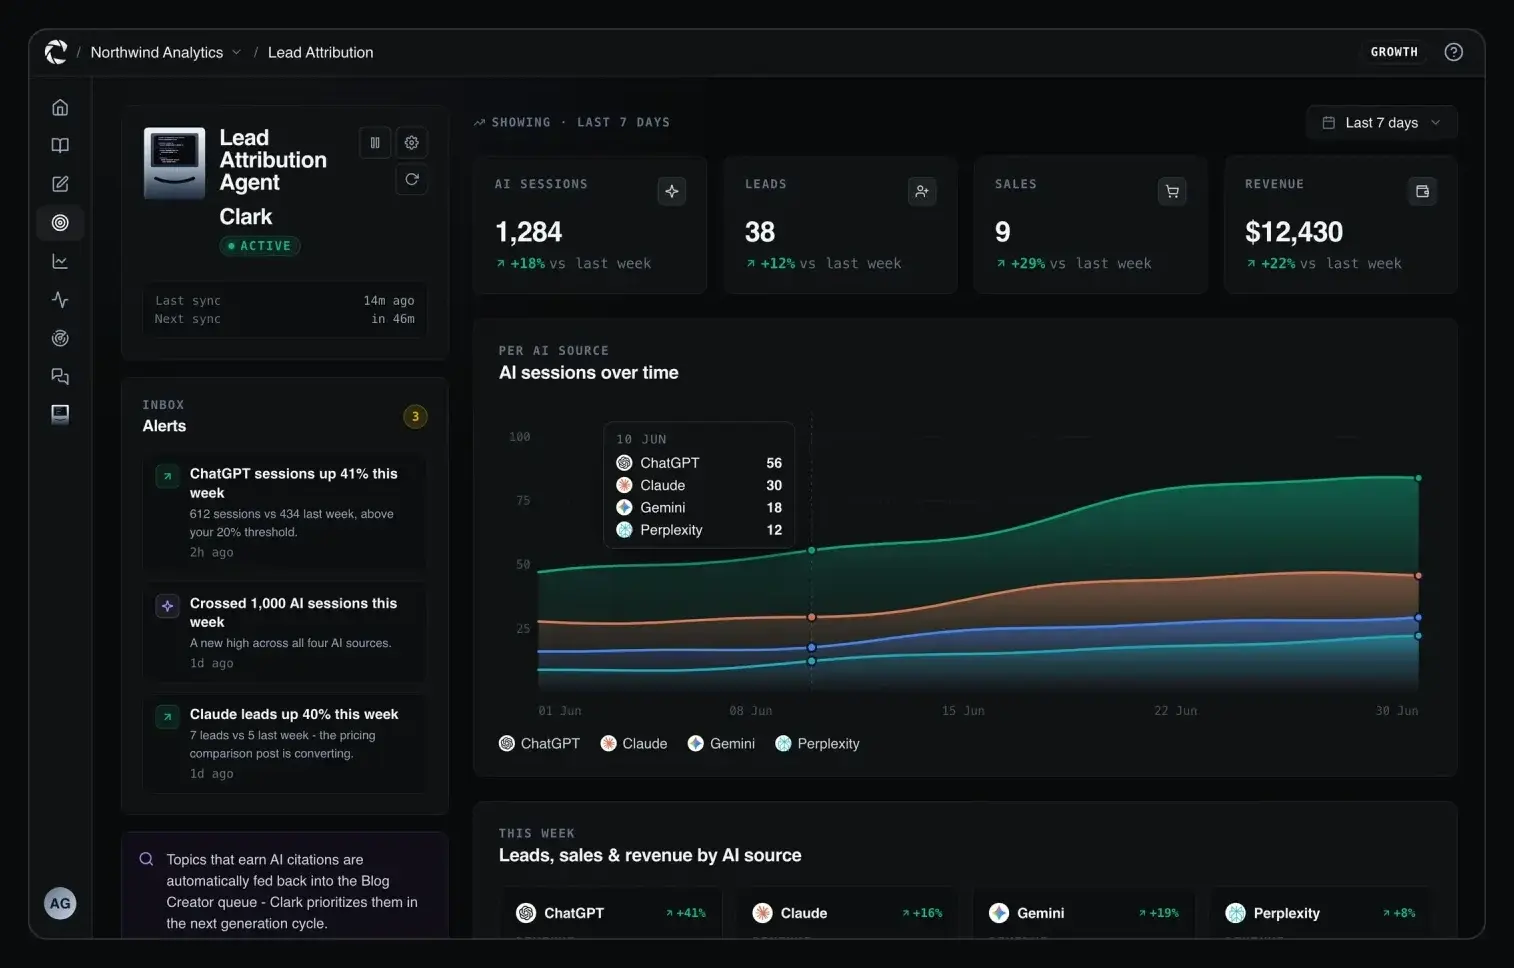The height and width of the screenshot is (968, 1514).
Task: Click the cart icon on Sales card
Action: 1172,191
